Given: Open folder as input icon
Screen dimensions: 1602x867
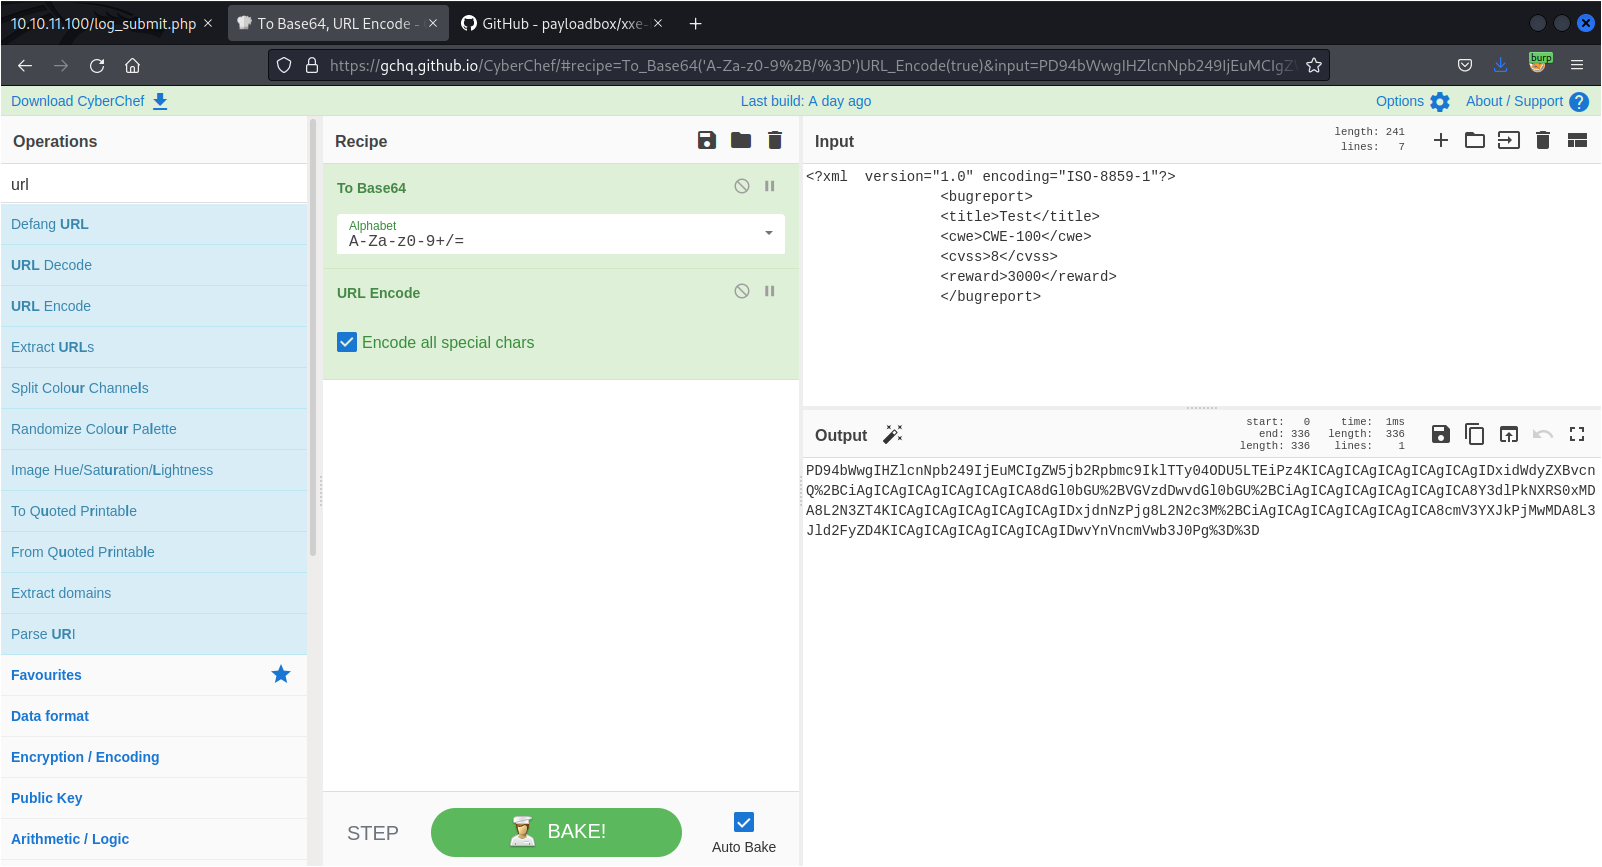Looking at the screenshot, I should point(1475,140).
